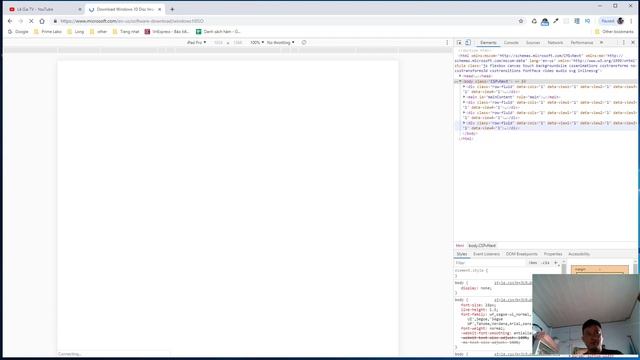The image size is (640, 360).
Task: Bookmark this page with the star icon
Action: (x=521, y=21)
